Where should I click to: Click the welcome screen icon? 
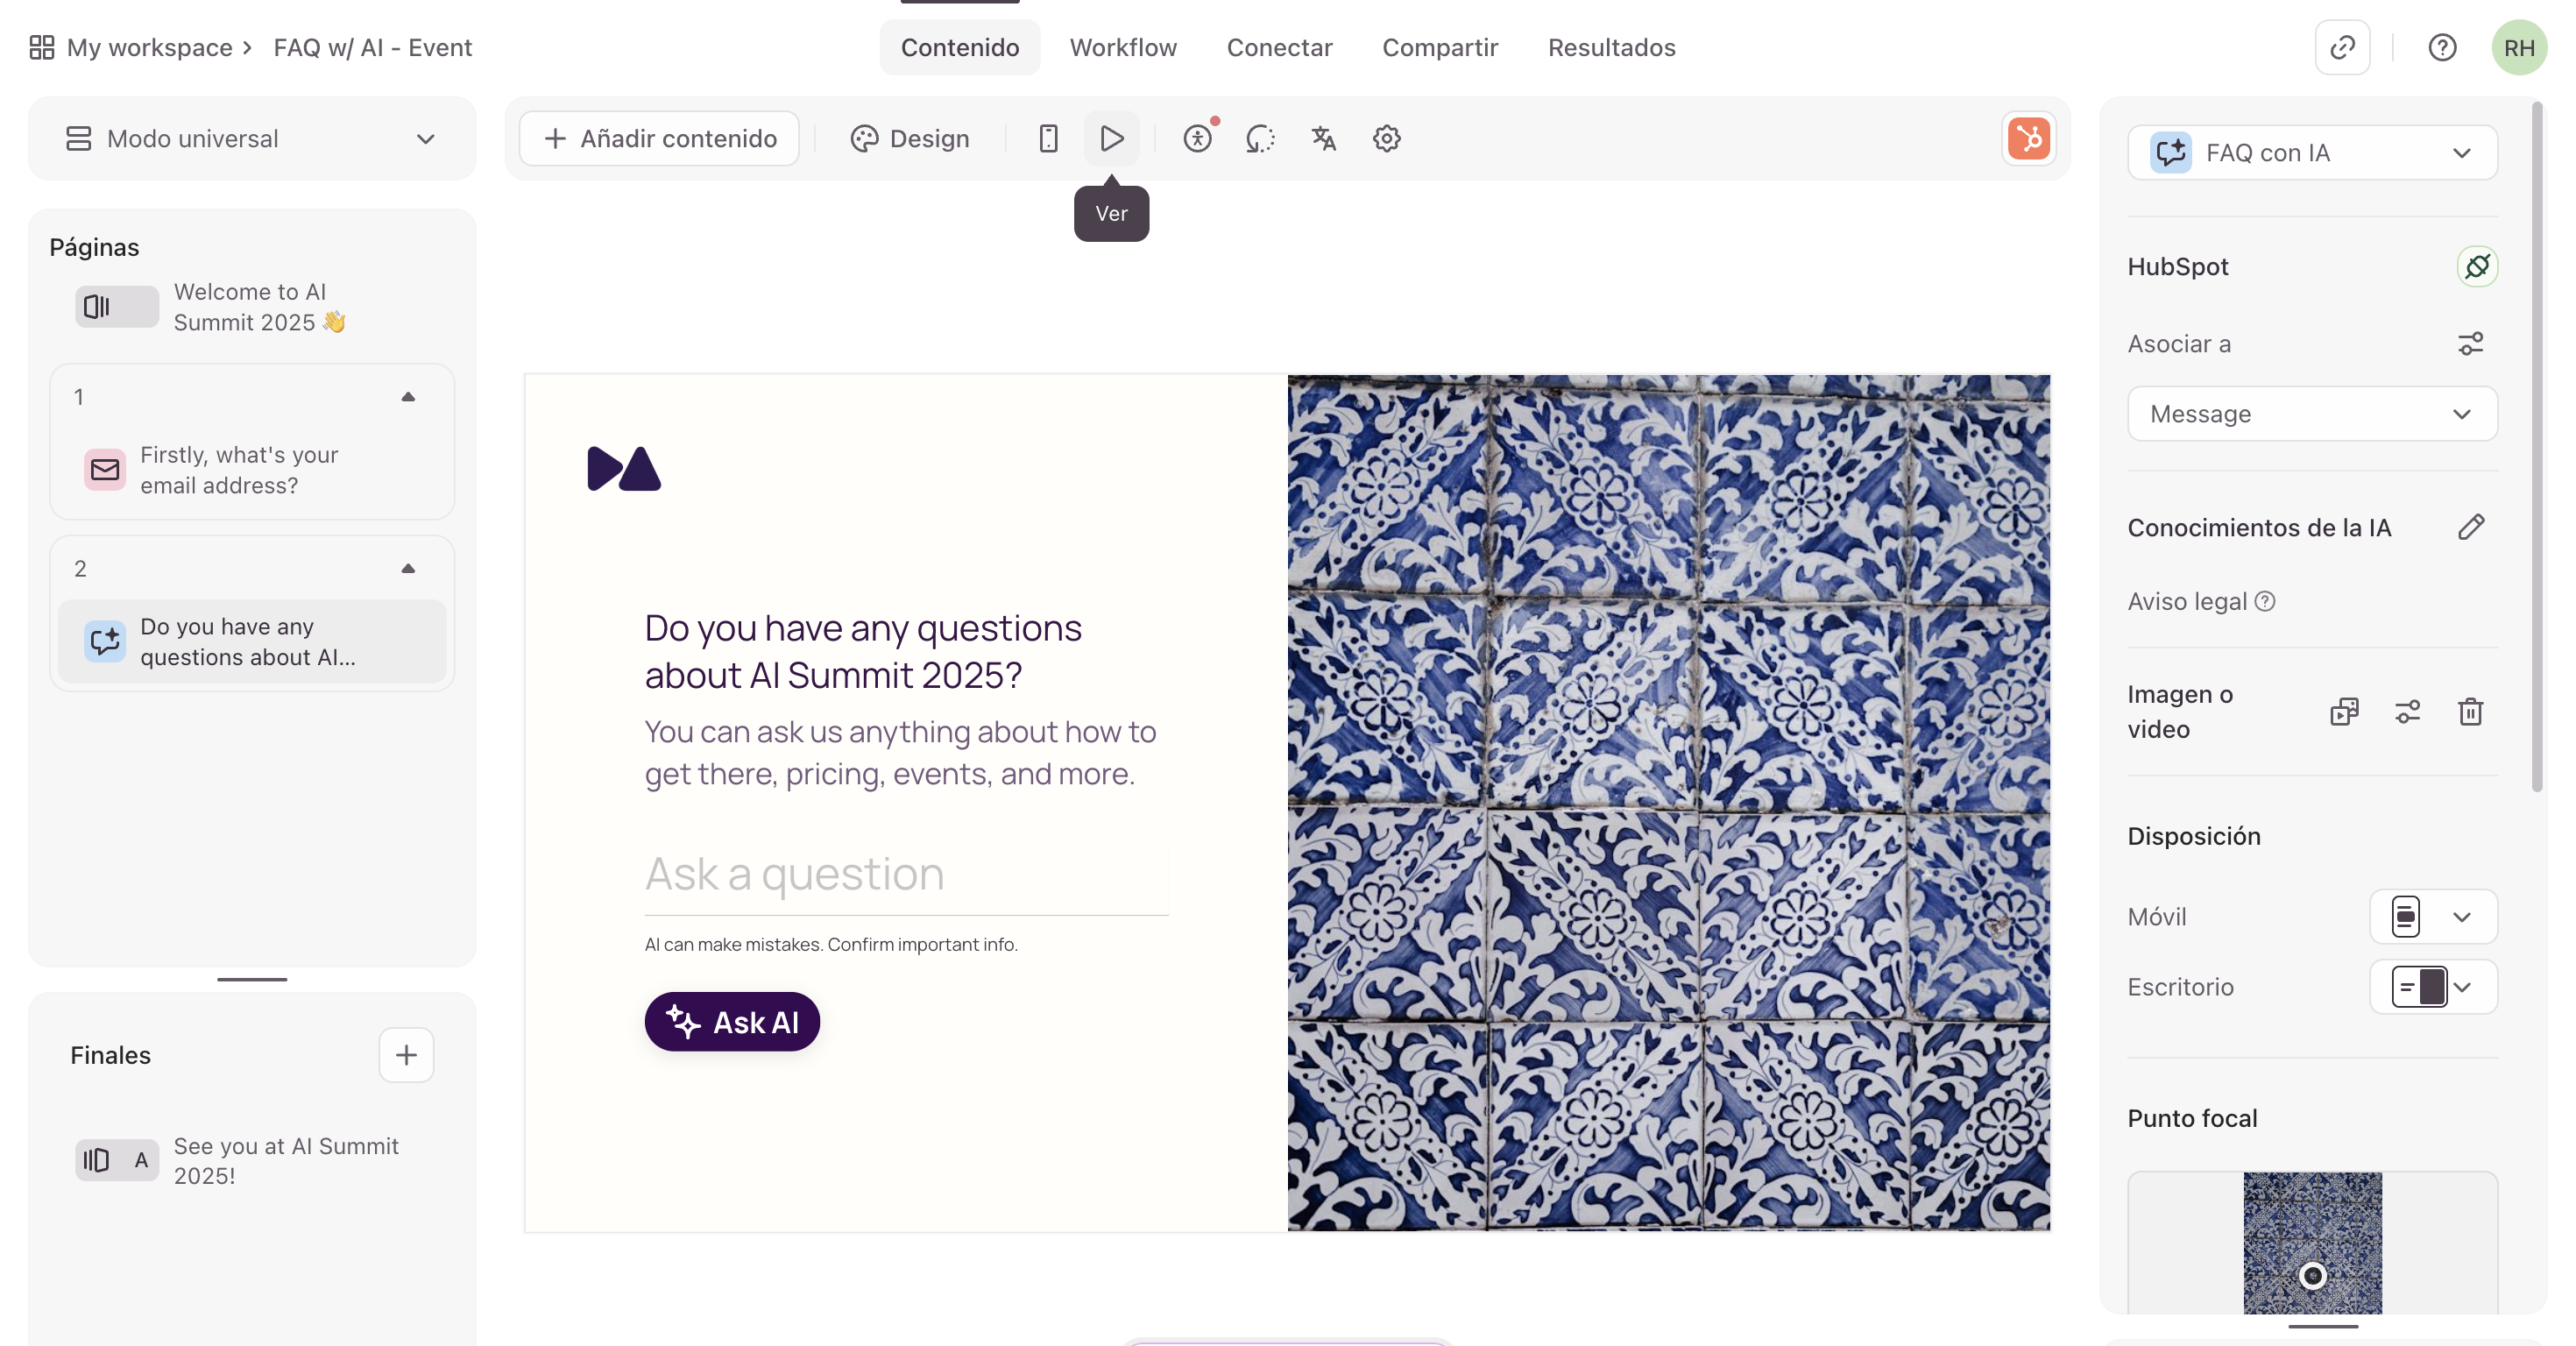pos(116,307)
